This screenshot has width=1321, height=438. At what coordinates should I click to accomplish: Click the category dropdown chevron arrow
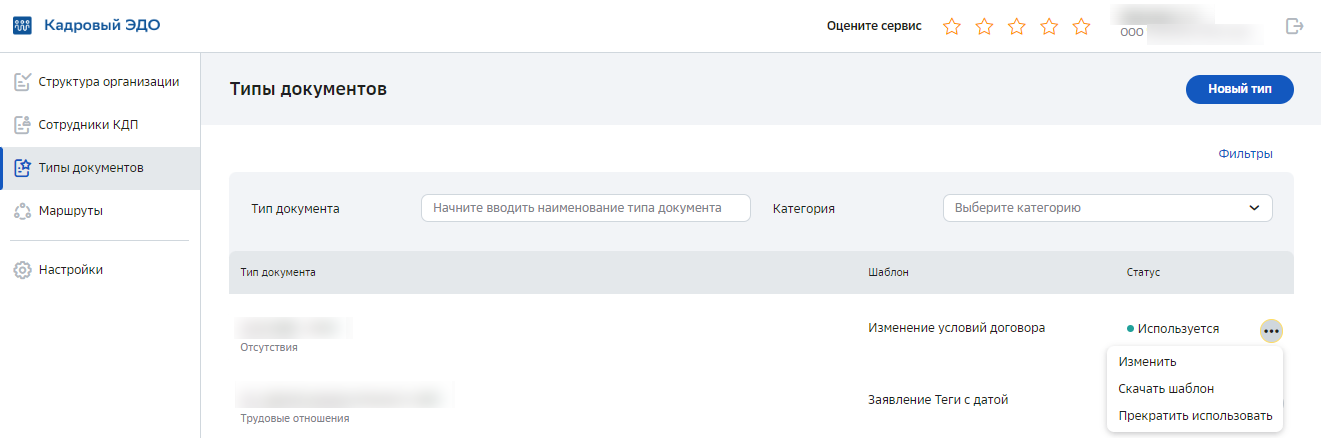coord(1254,208)
